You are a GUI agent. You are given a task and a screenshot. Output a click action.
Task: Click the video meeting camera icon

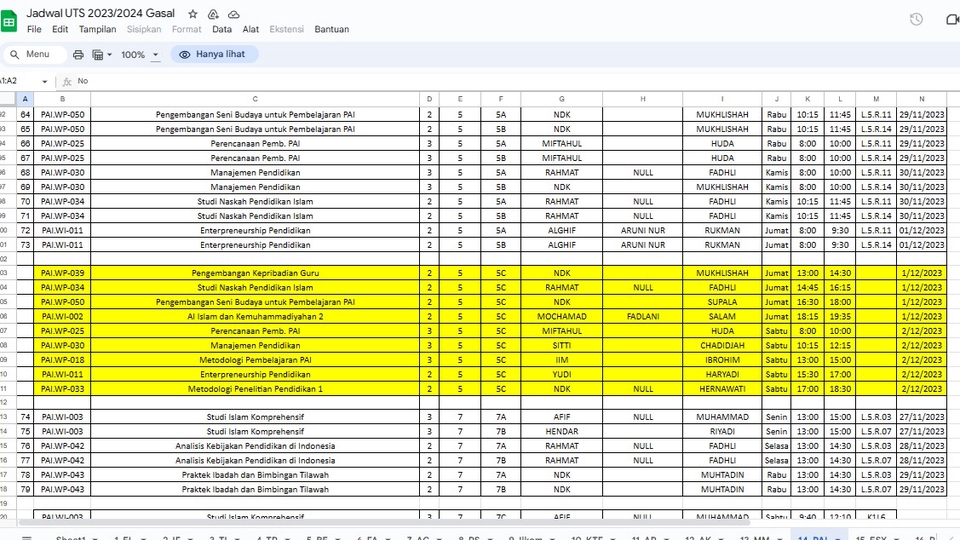(x=953, y=20)
